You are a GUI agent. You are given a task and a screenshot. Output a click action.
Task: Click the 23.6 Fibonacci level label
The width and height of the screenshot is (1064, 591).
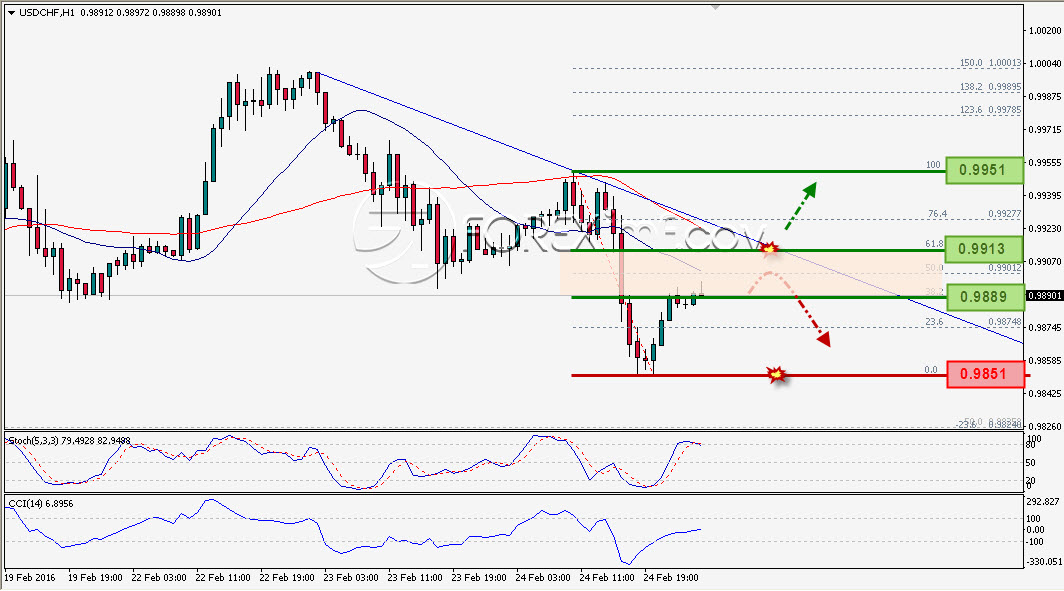pos(934,322)
